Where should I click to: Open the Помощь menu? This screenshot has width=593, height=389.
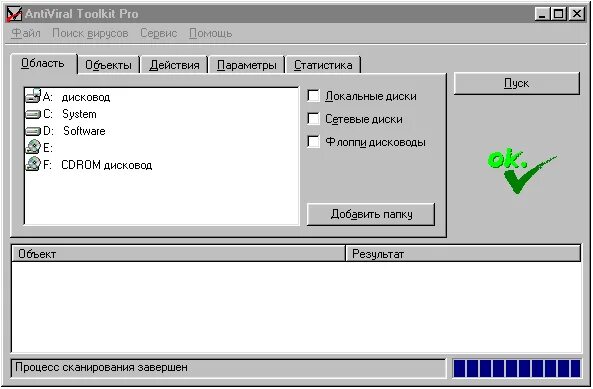pyautogui.click(x=210, y=33)
